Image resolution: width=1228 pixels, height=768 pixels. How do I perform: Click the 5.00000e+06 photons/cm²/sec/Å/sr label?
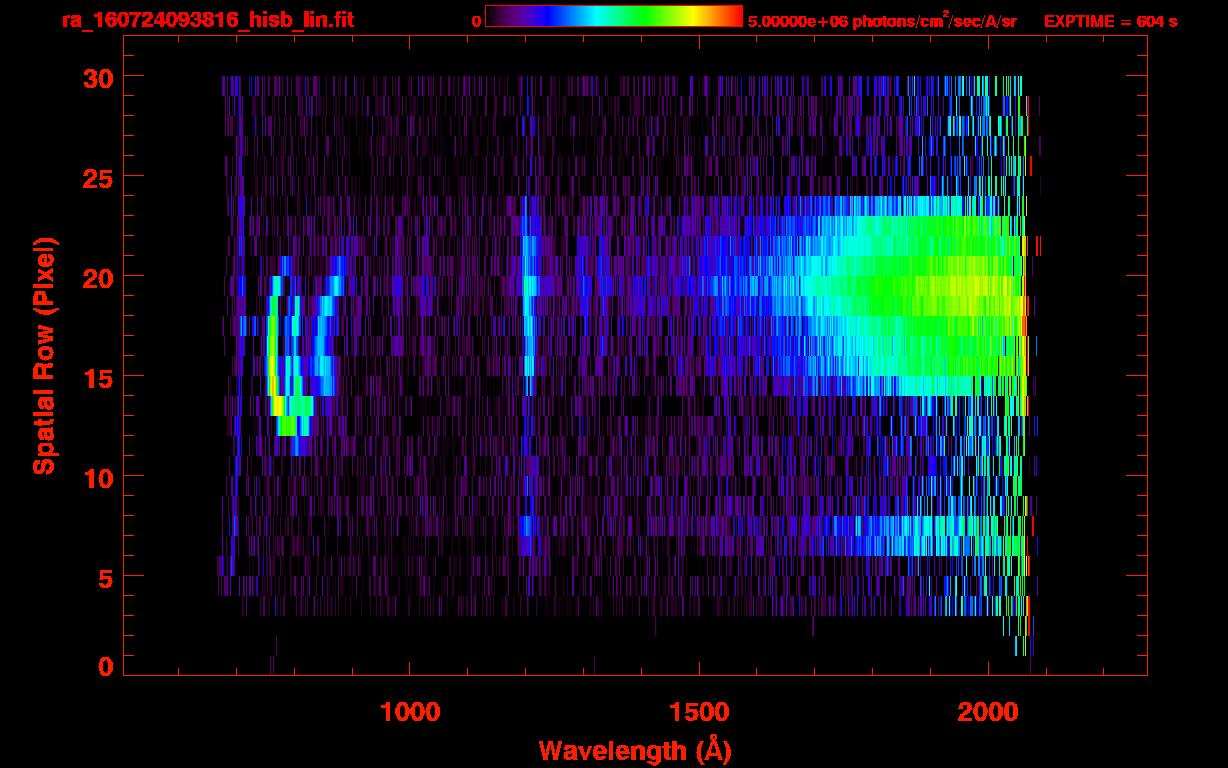point(882,20)
